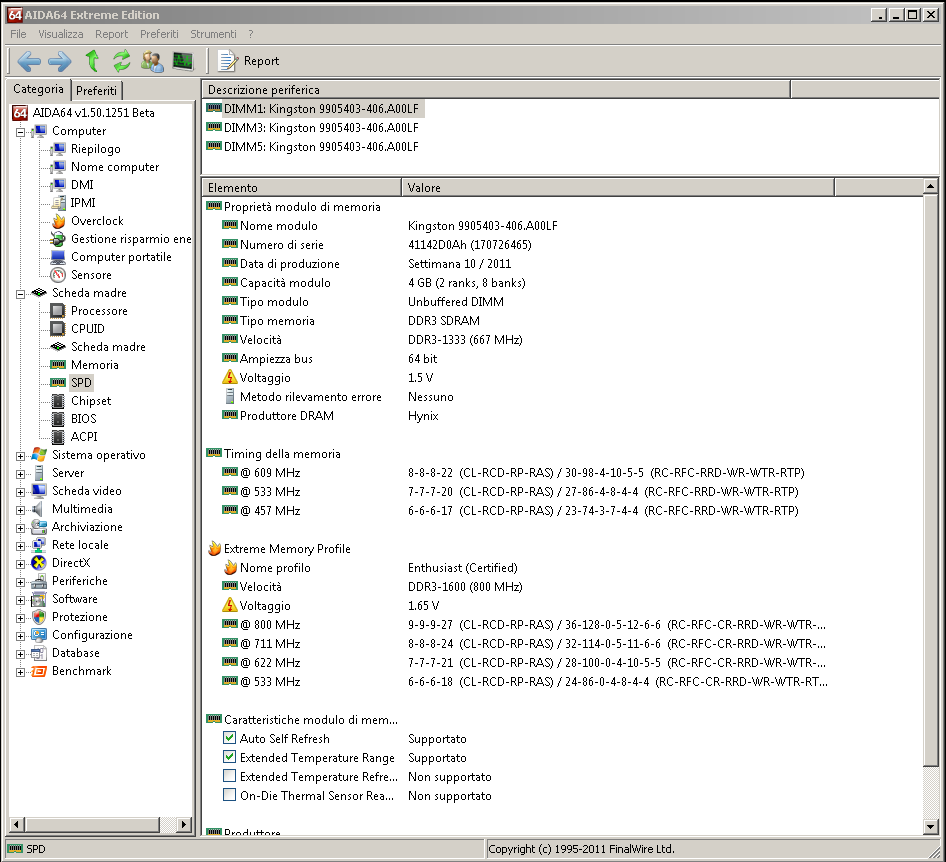
Task: Refresh the page with green arrows icon
Action: point(122,61)
